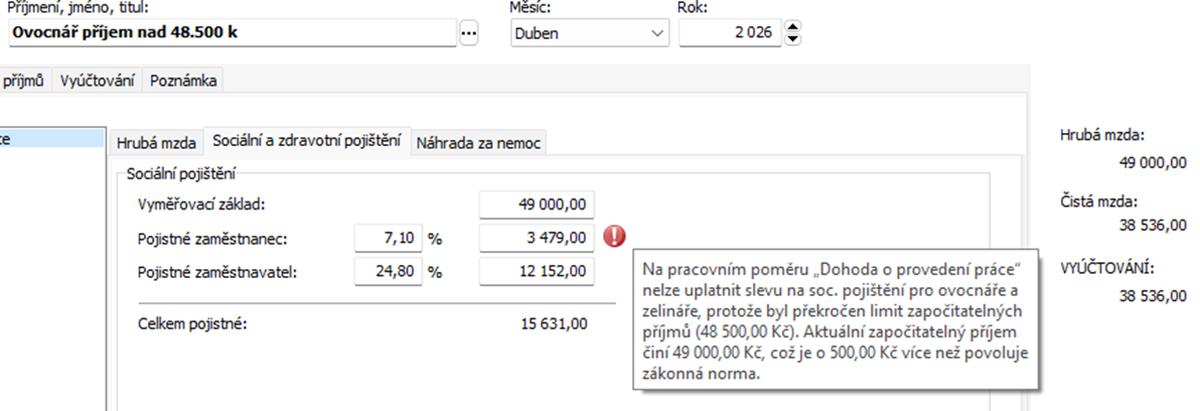
Task: Select the highlighted item in left list
Action: pos(50,139)
